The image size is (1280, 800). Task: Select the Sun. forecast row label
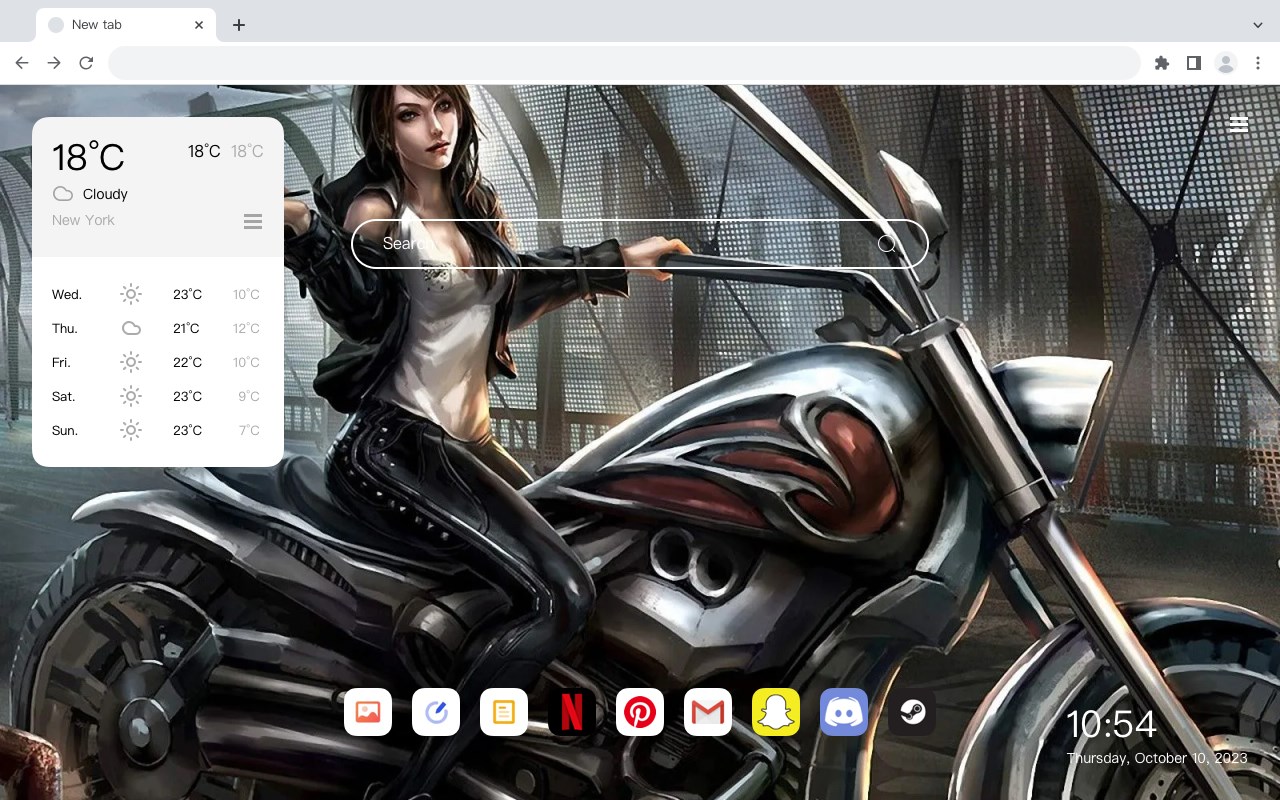(x=65, y=430)
